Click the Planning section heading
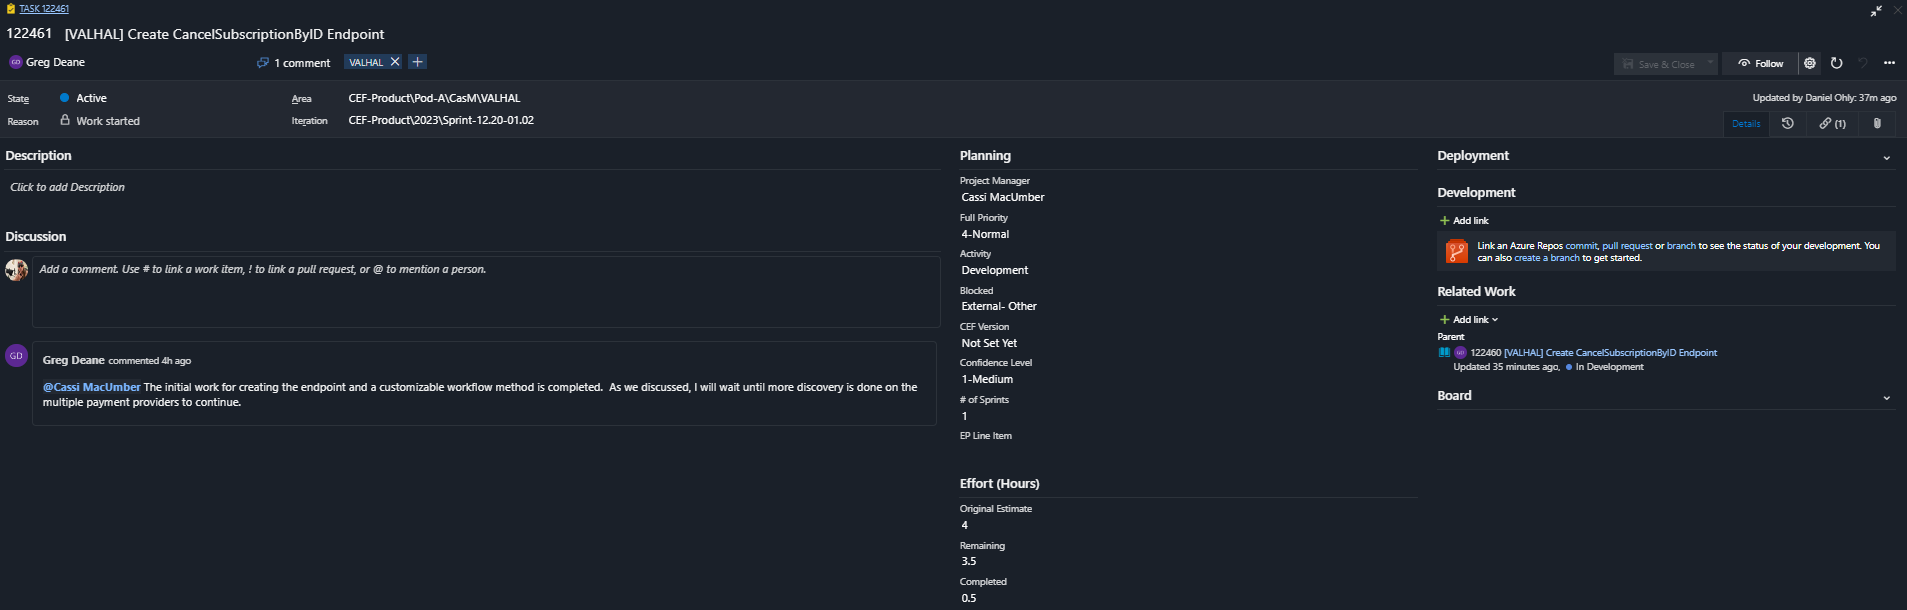The image size is (1907, 610). (x=985, y=156)
